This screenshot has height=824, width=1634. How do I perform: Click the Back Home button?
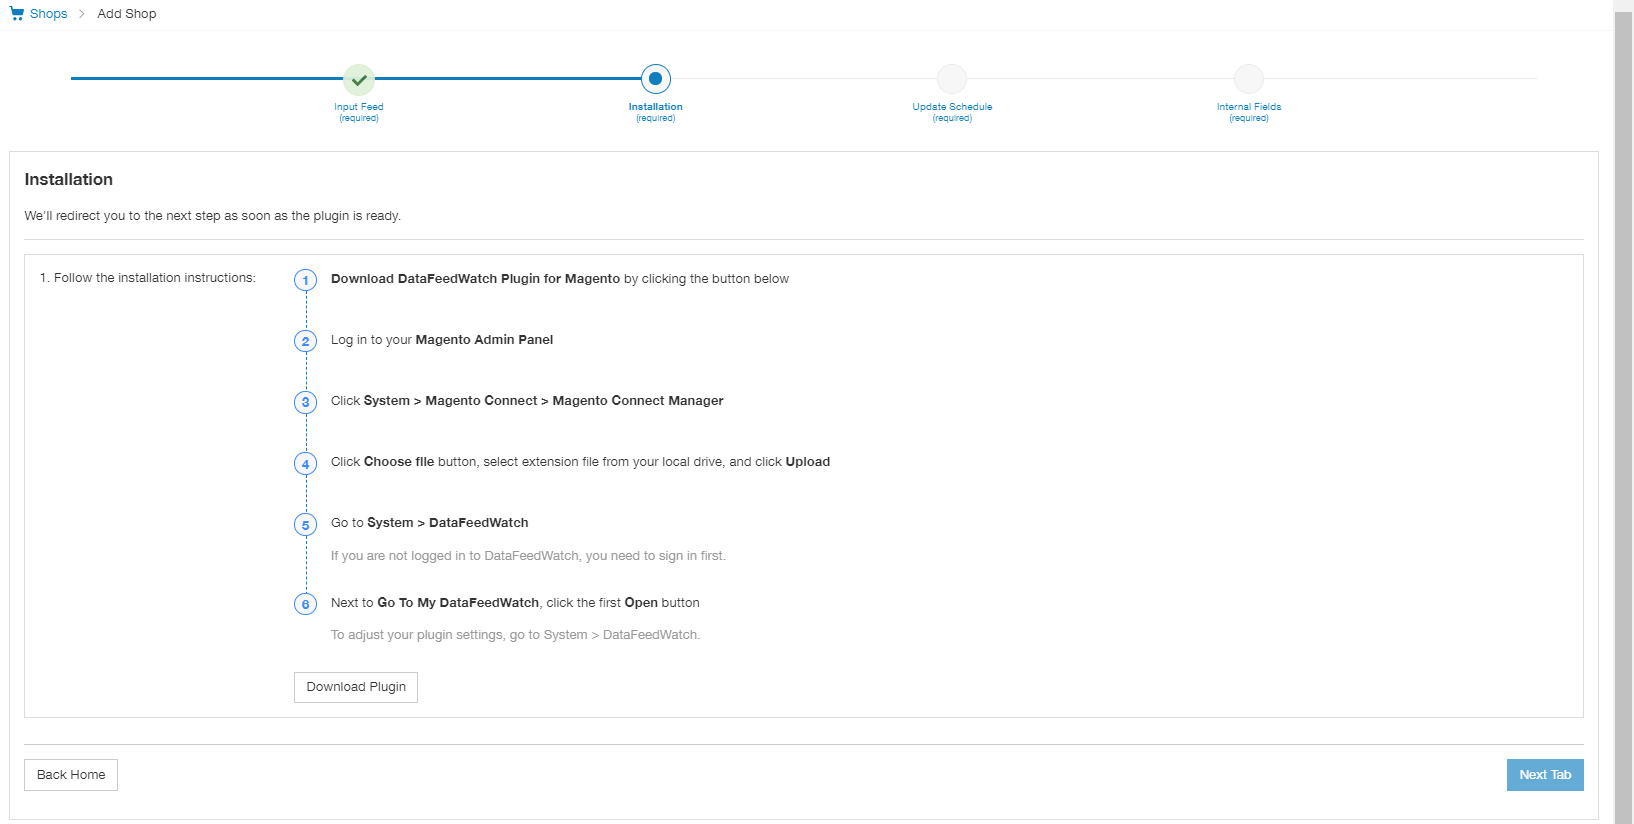[x=71, y=775]
